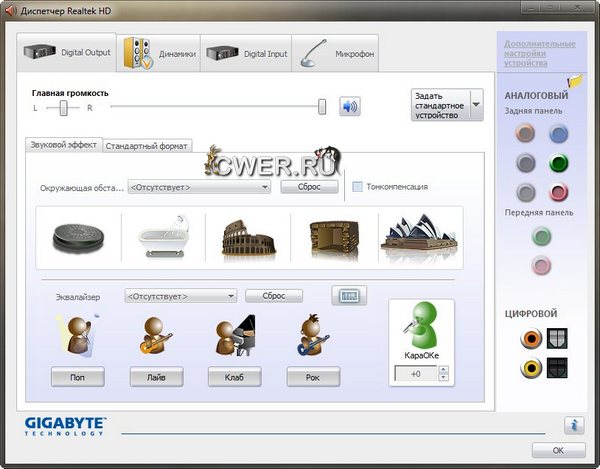Increase the karaoke key value

443,370
